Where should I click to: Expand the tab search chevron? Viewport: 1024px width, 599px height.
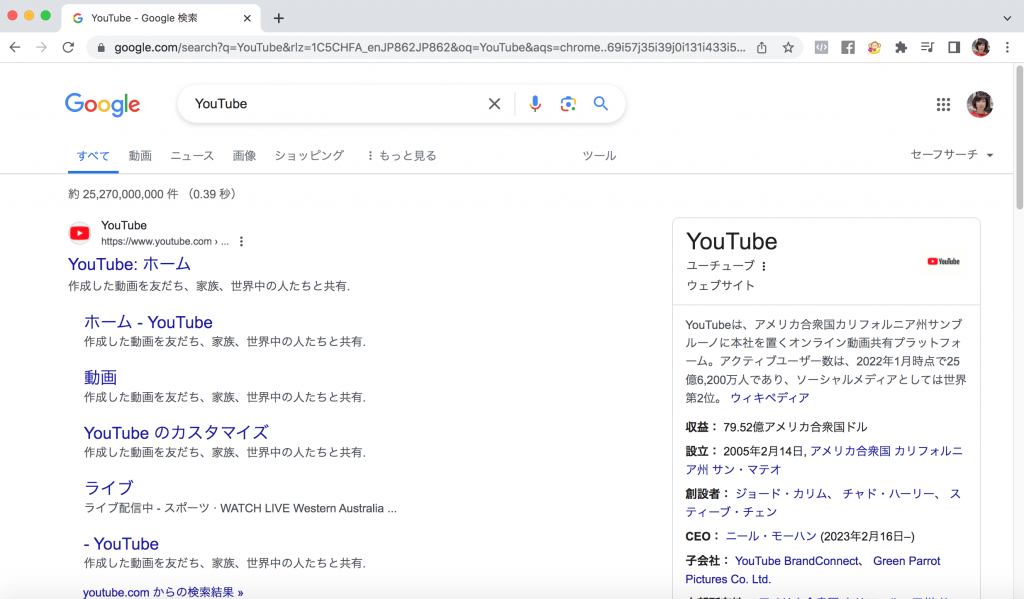pyautogui.click(x=1007, y=18)
